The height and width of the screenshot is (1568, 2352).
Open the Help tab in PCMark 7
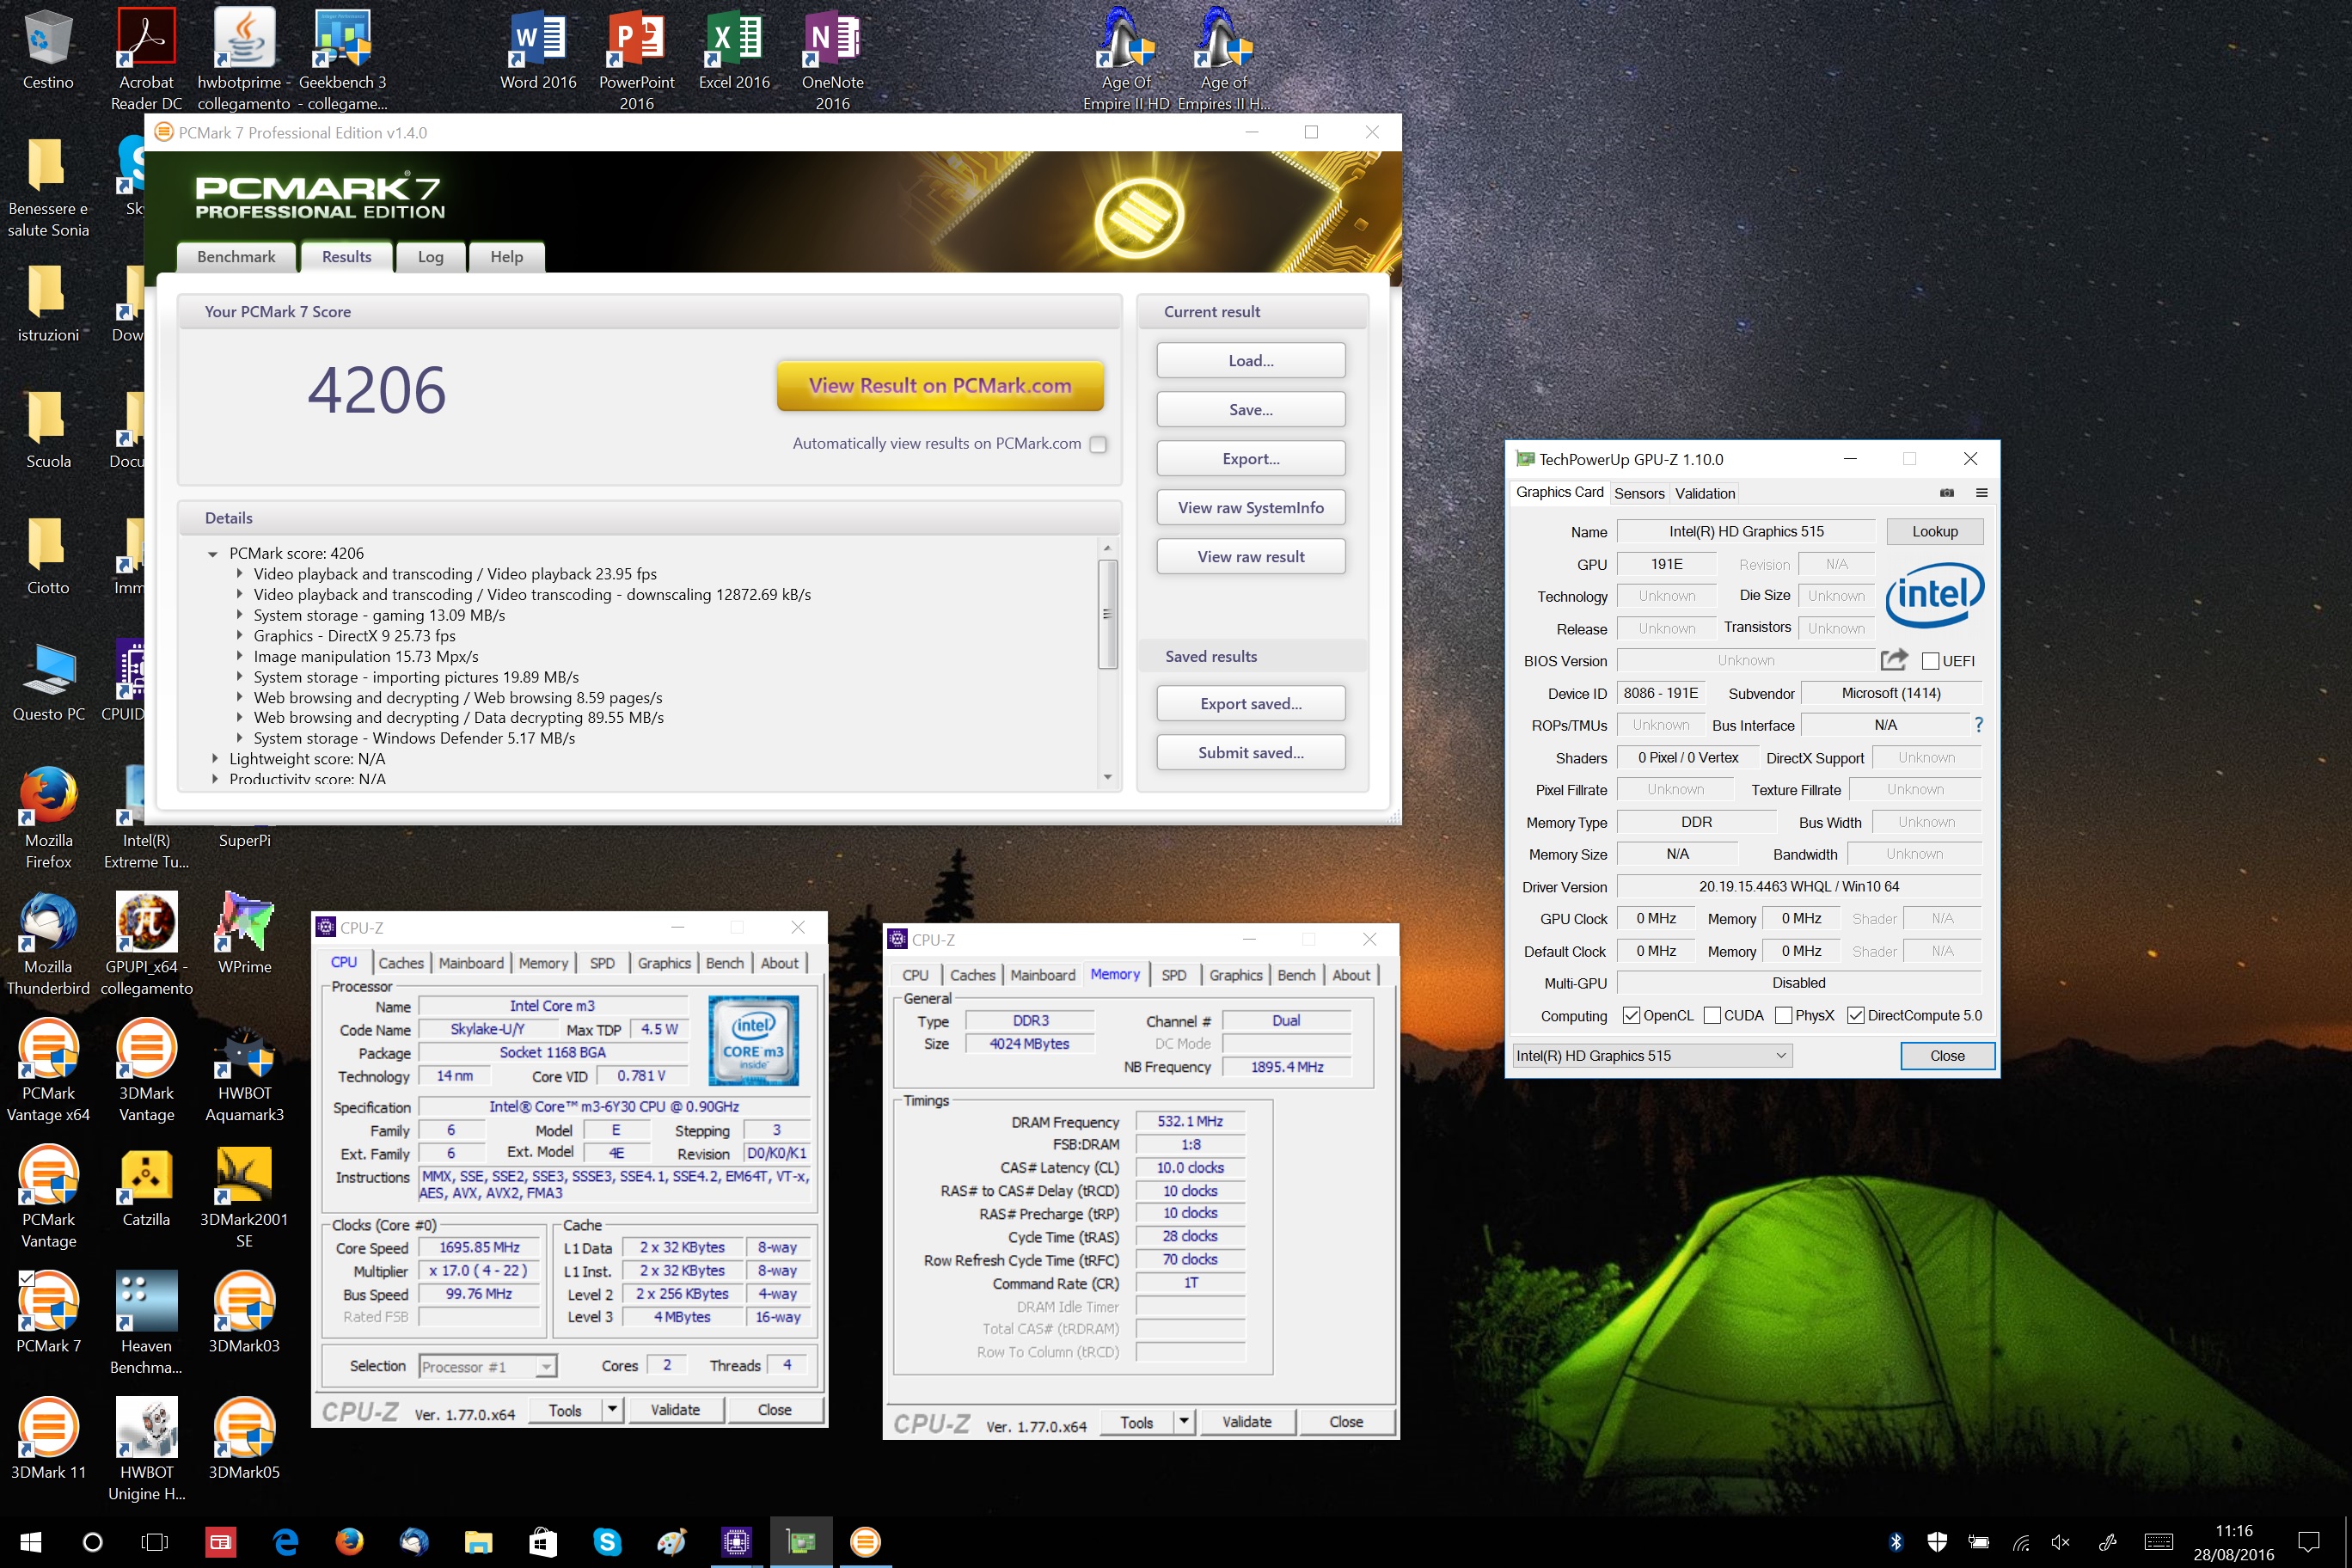click(506, 257)
